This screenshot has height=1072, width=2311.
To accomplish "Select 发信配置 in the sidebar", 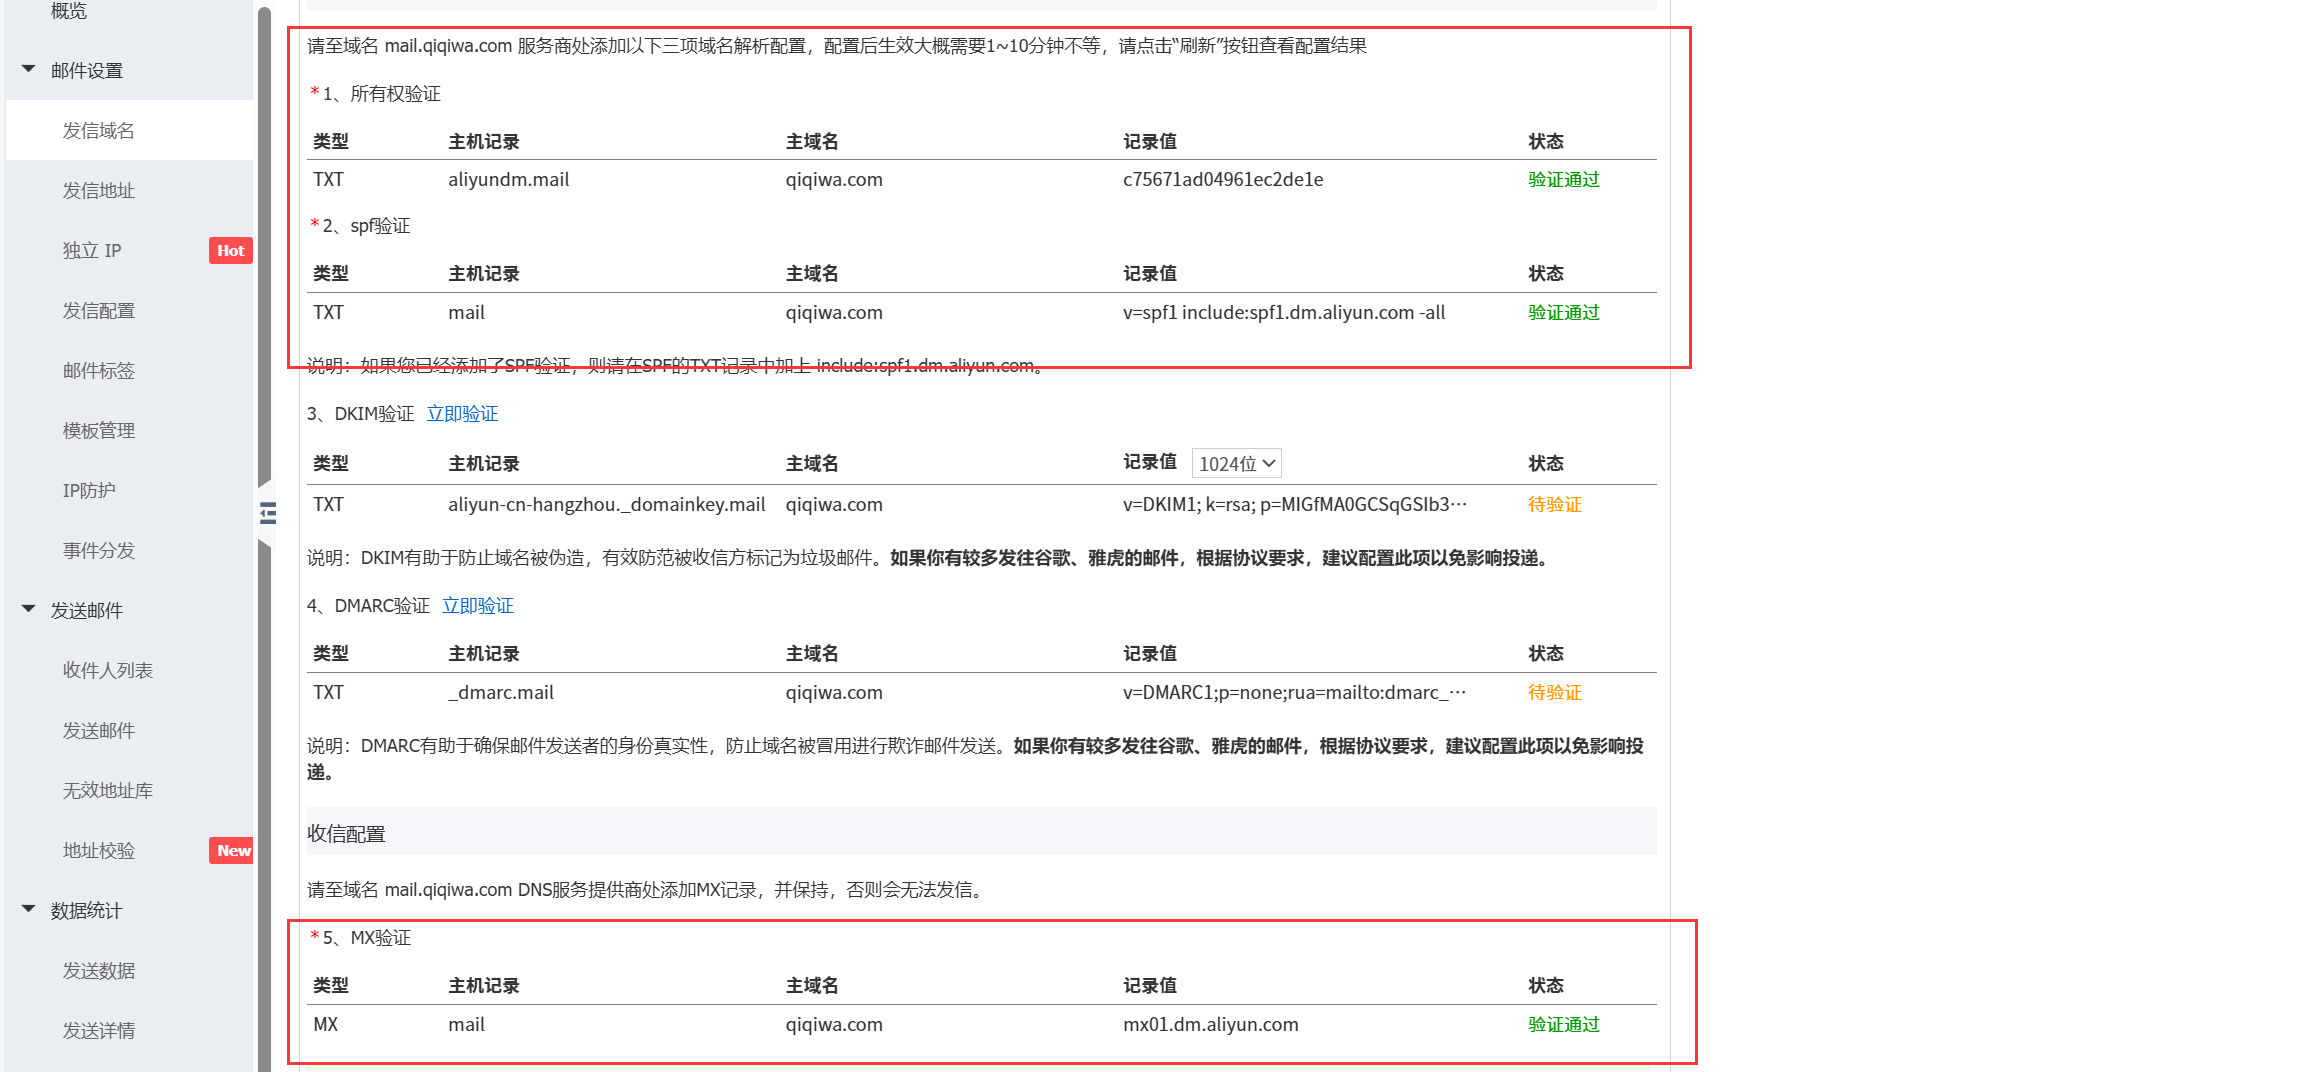I will [98, 310].
